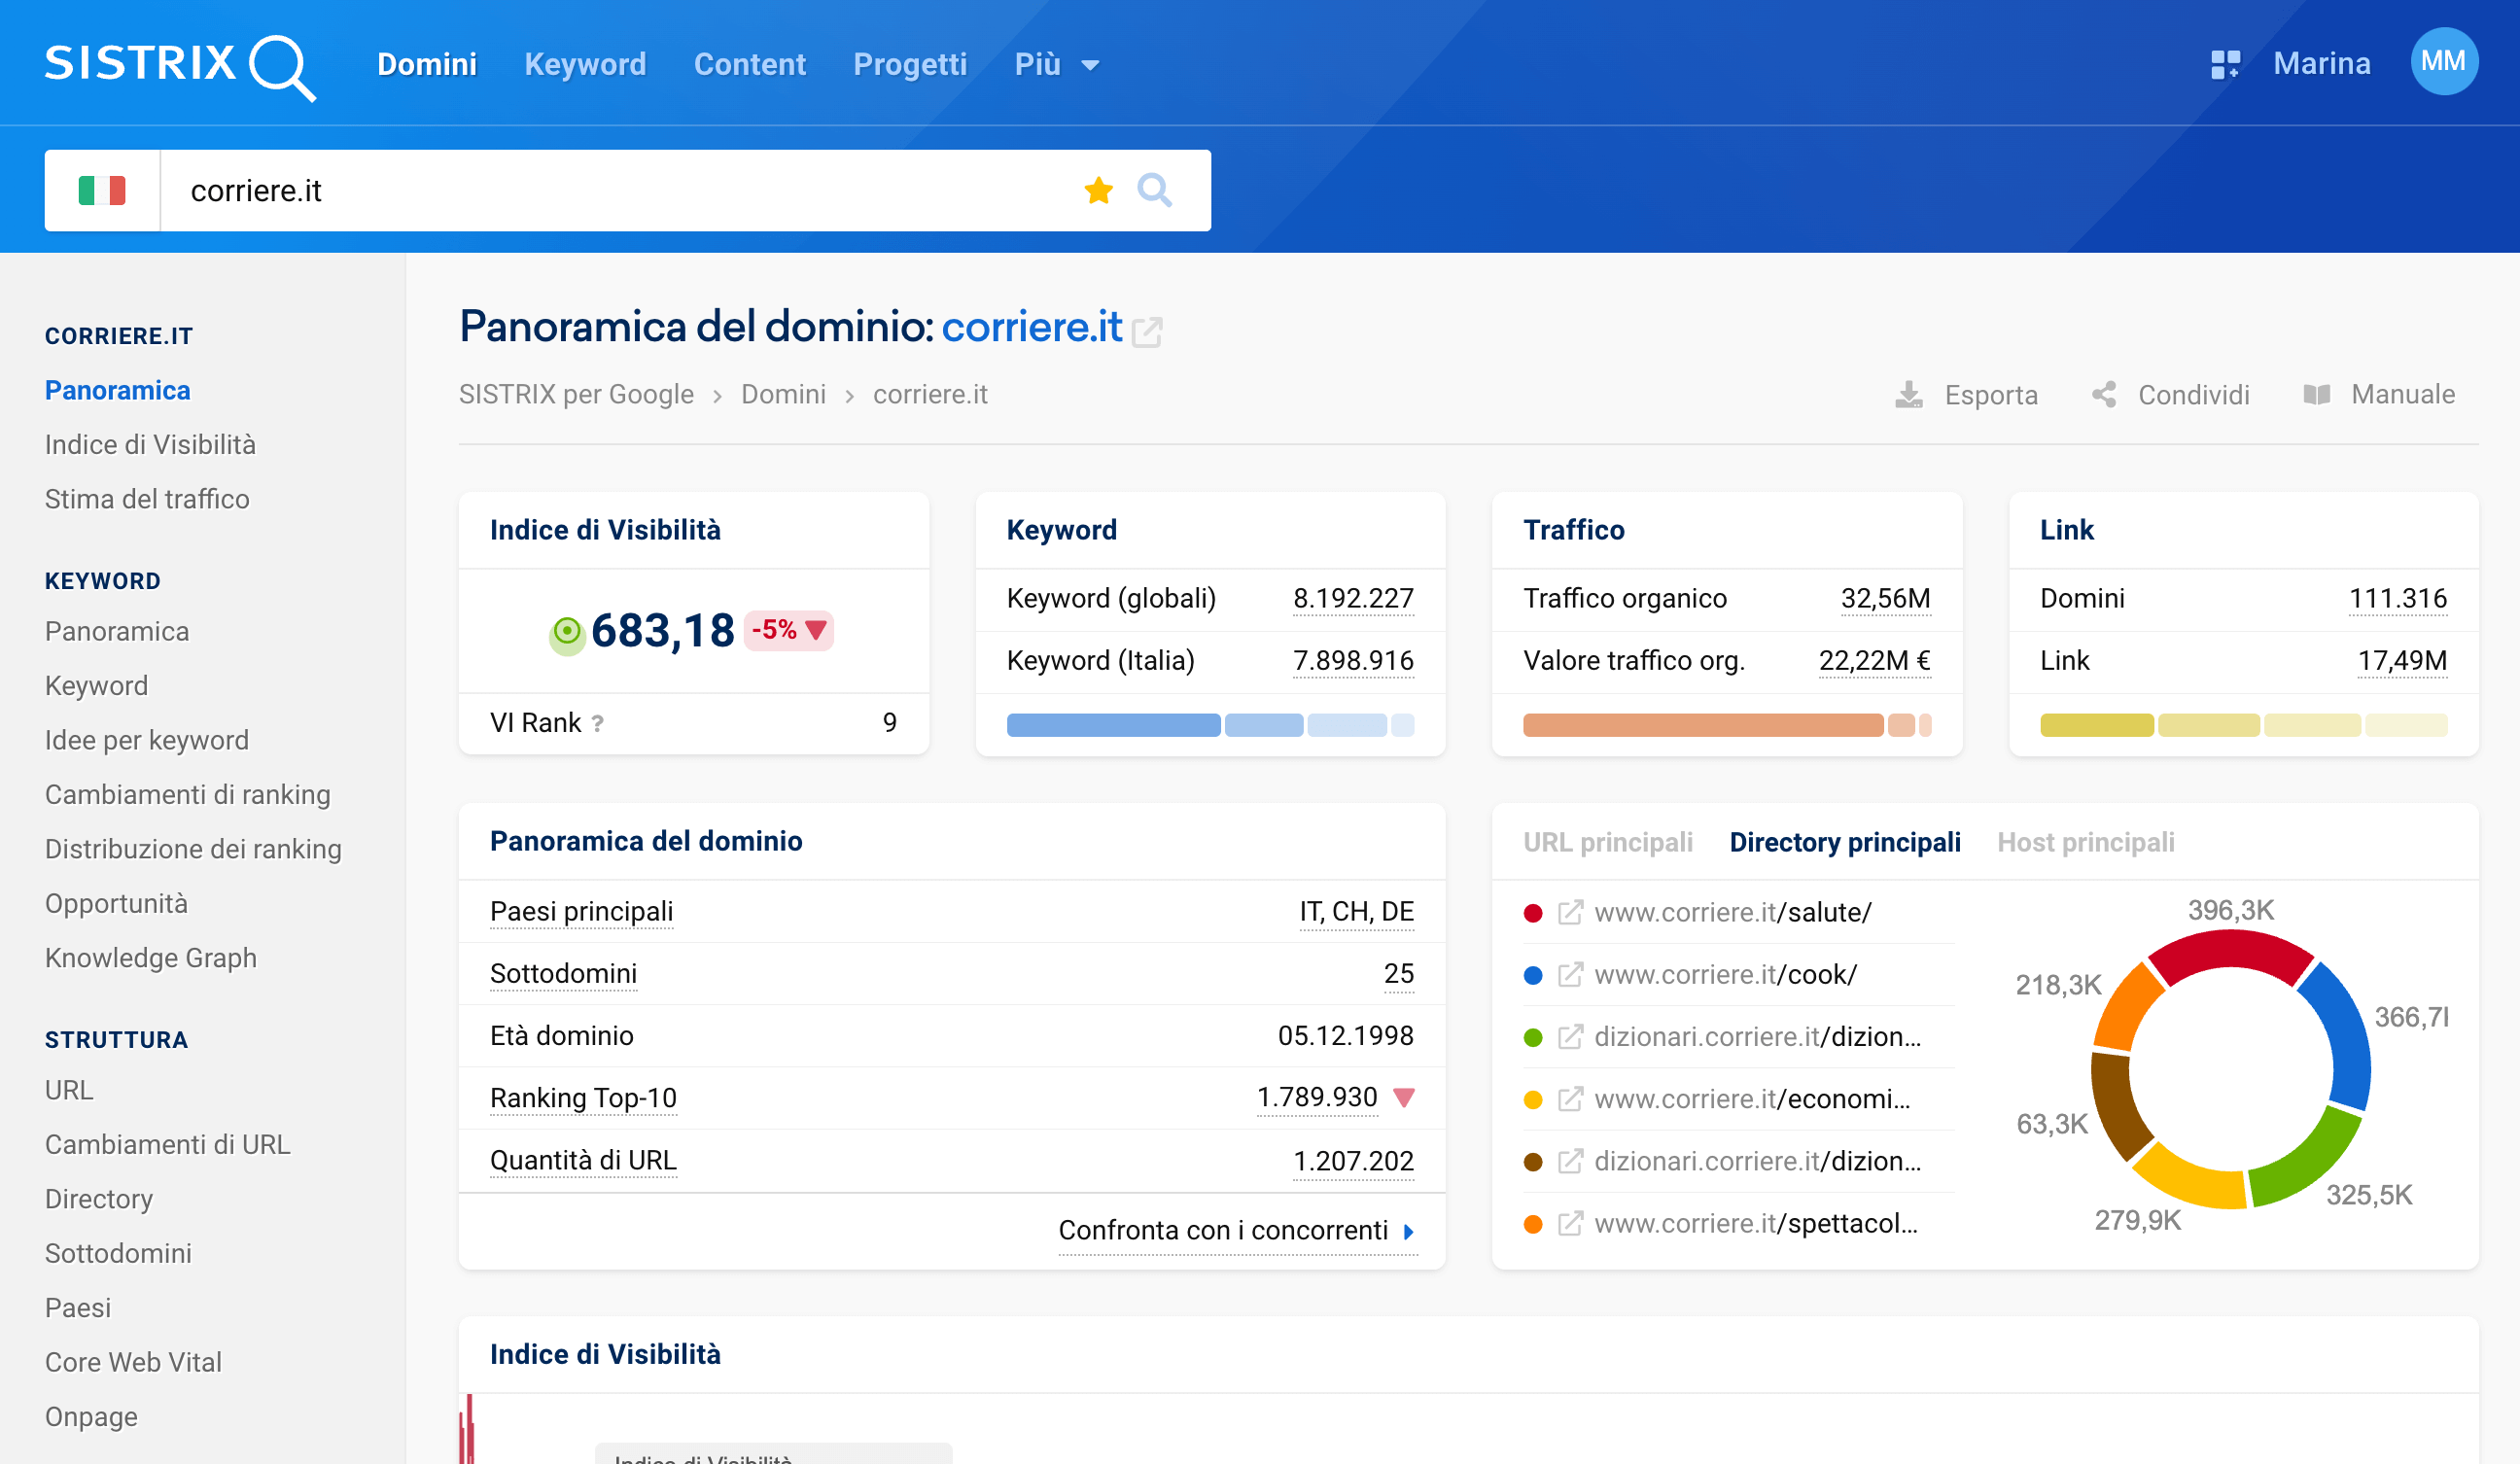Open Opportunità in sidebar
Screen dimensions: 2520x1464
point(116,903)
